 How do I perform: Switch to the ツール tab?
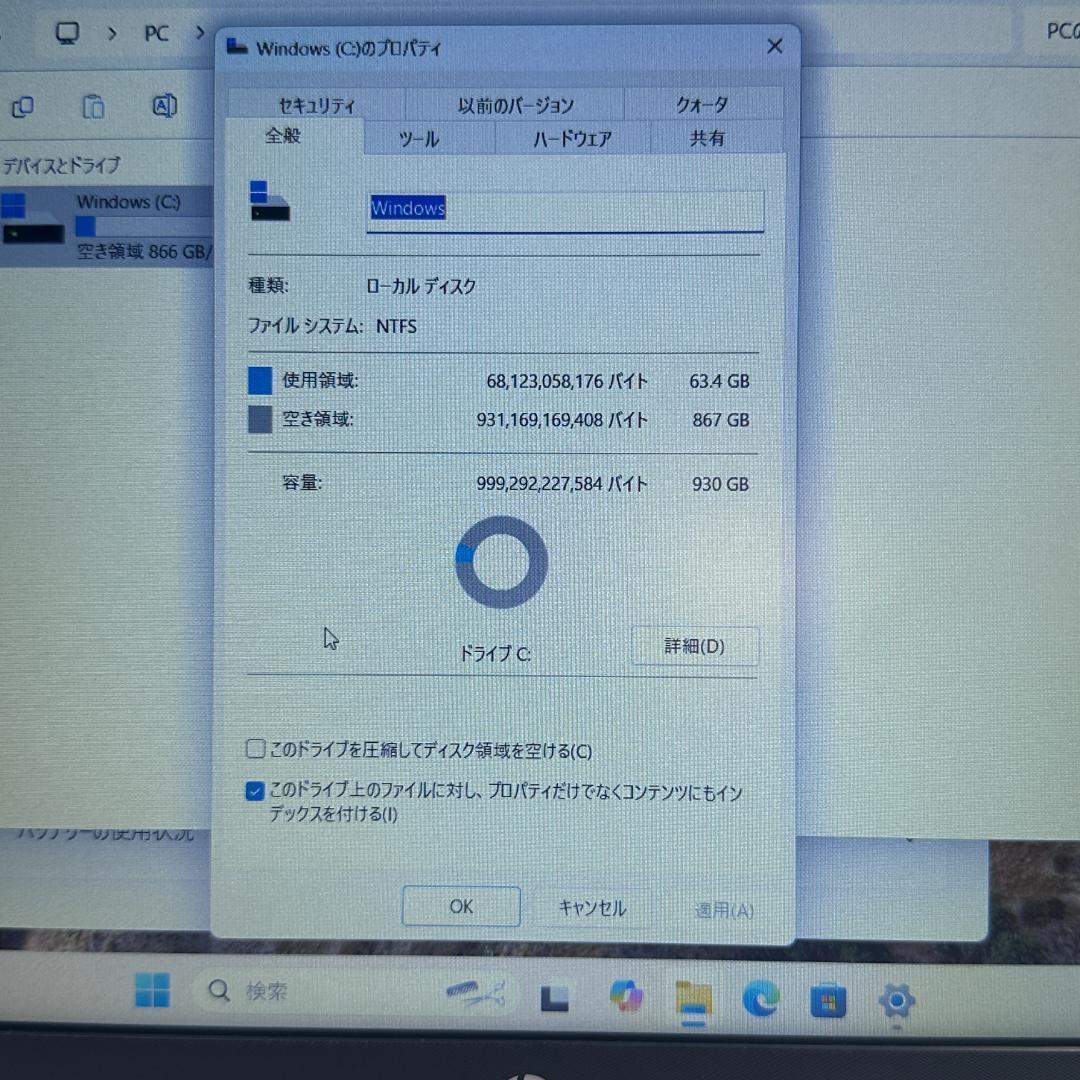(417, 140)
